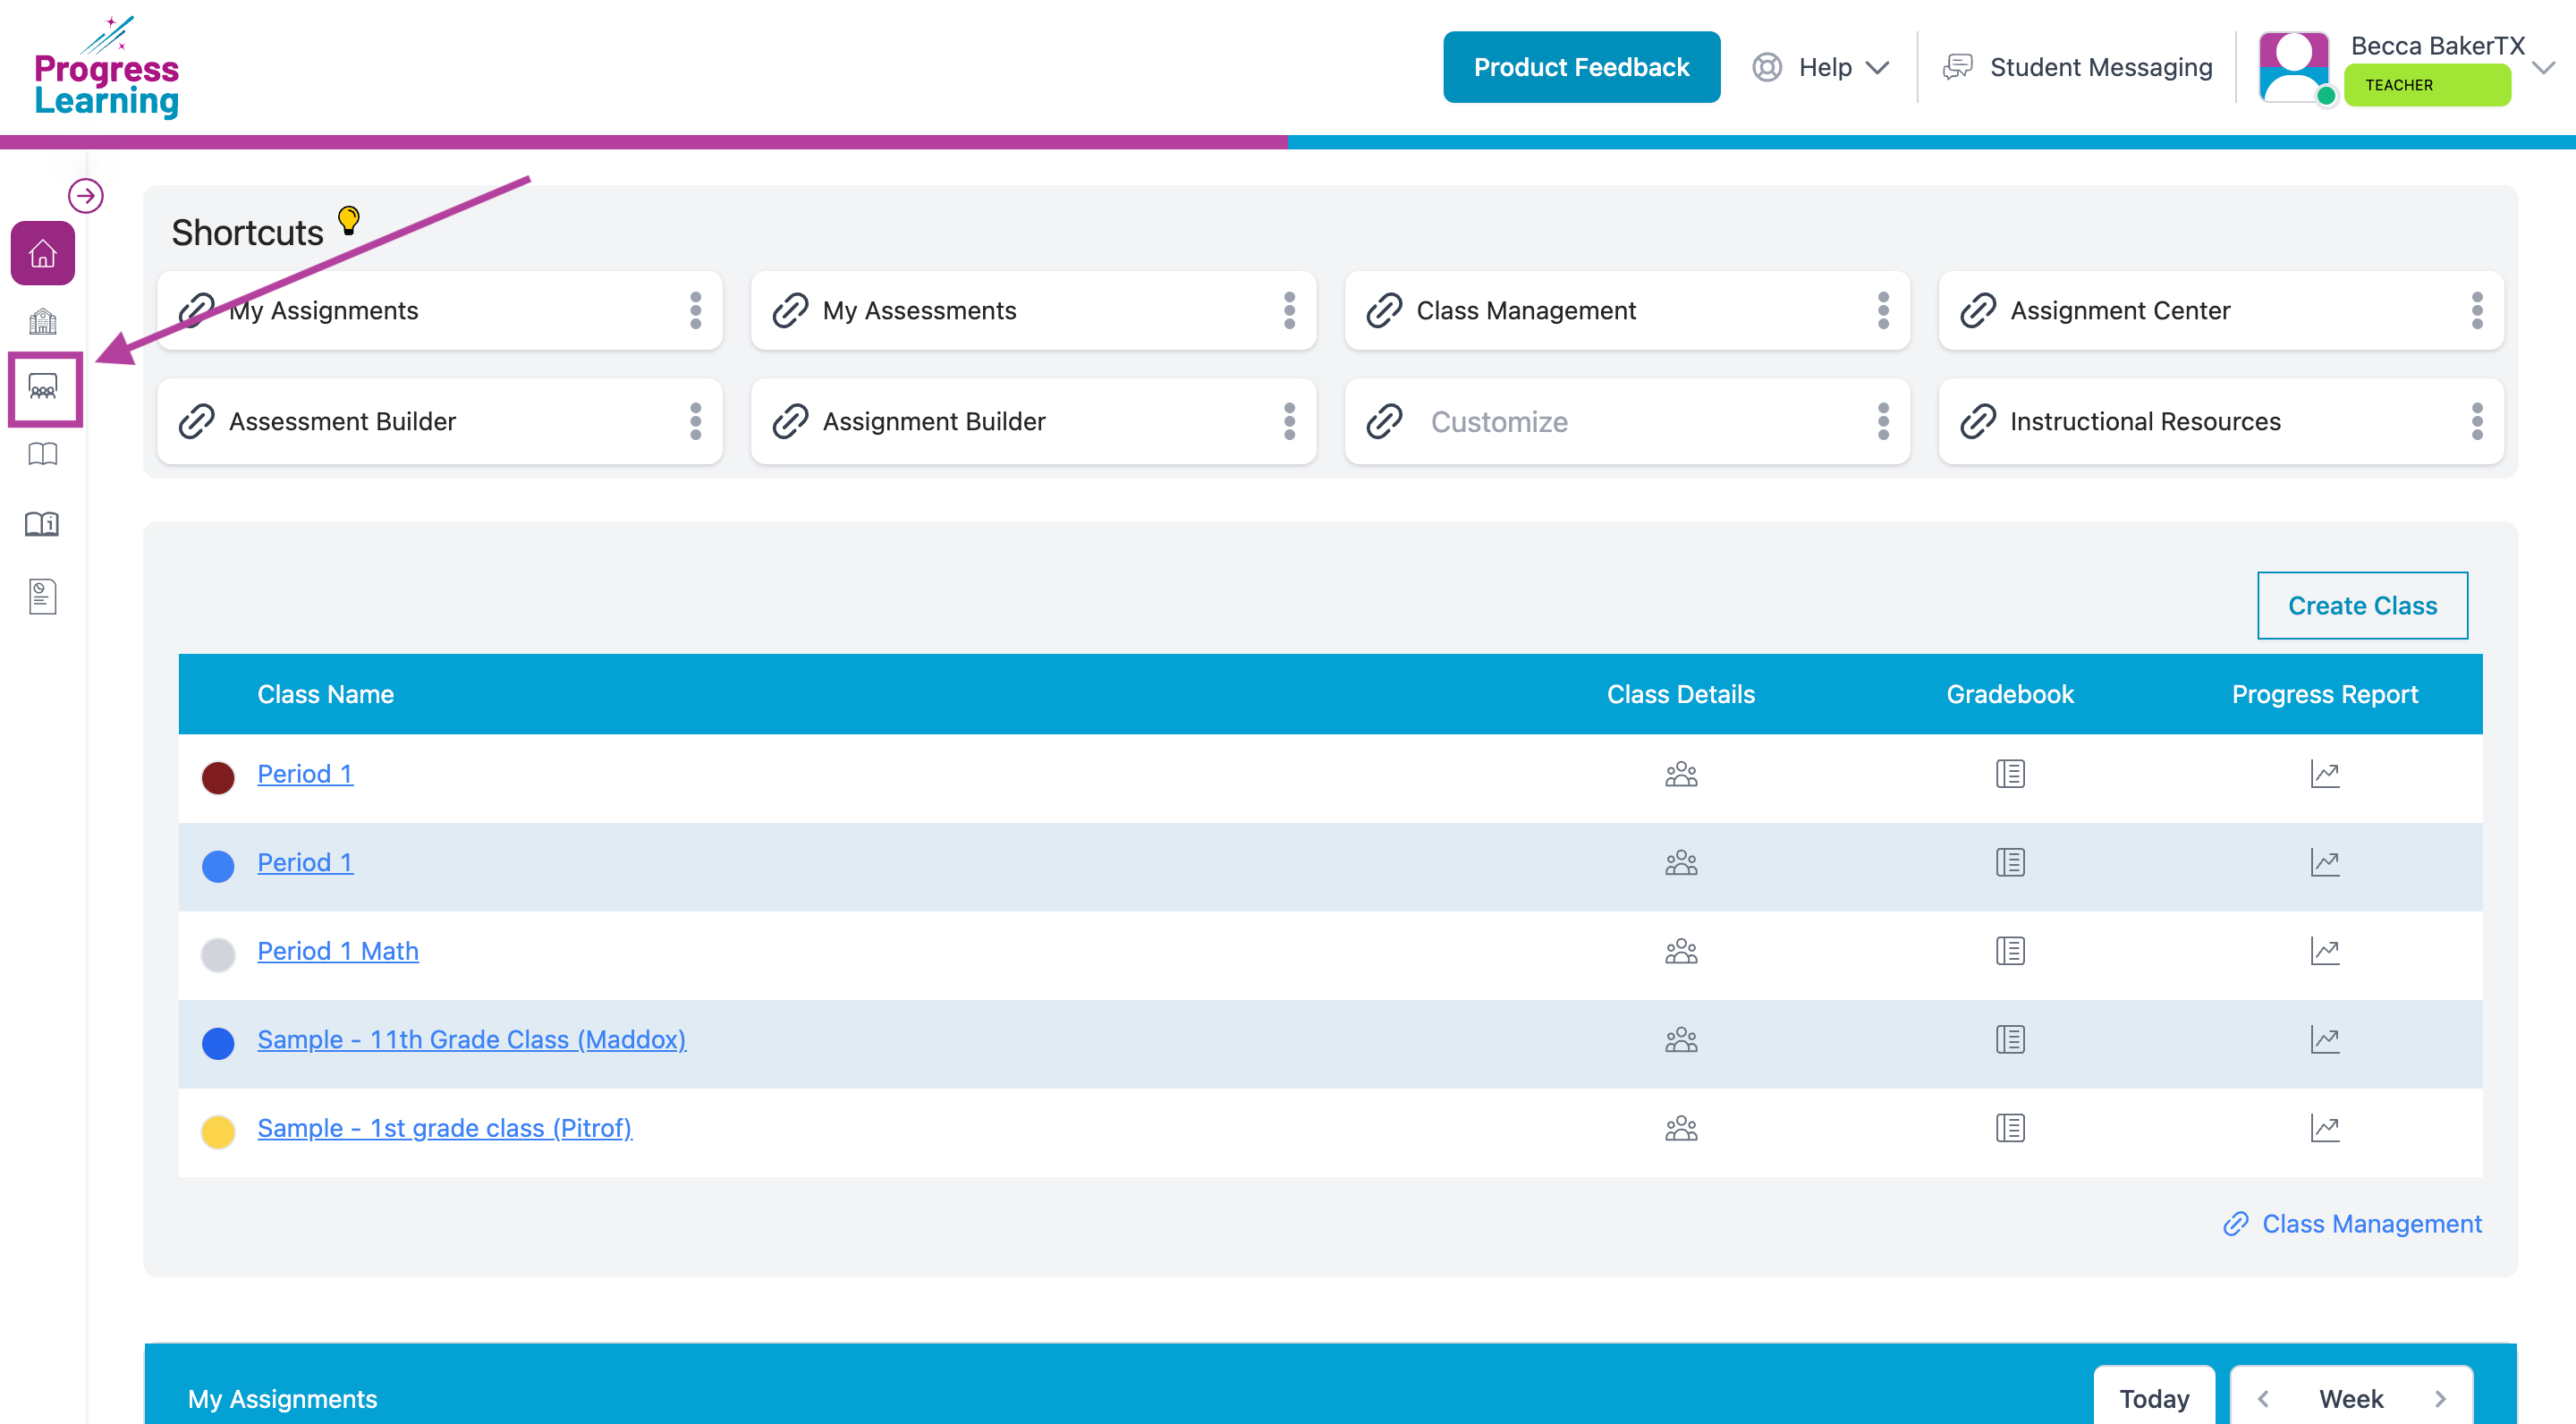Click the Class Name column header
2576x1424 pixels.
pyautogui.click(x=325, y=694)
